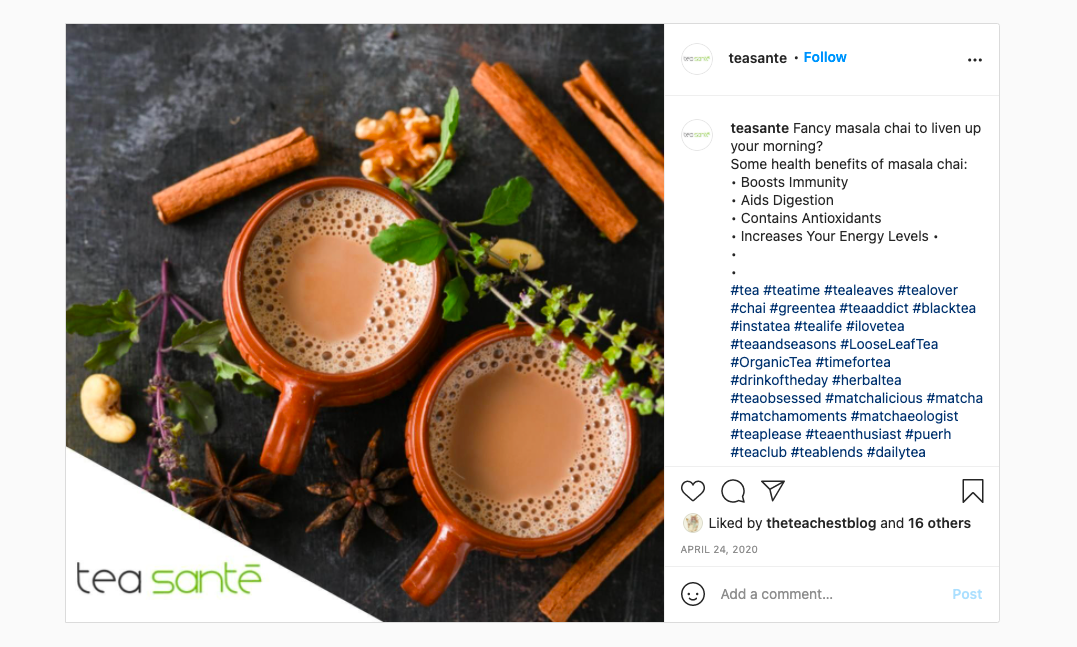Viewport: 1077px width, 647px height.
Task: Save post with bookmark icon
Action: click(x=973, y=491)
